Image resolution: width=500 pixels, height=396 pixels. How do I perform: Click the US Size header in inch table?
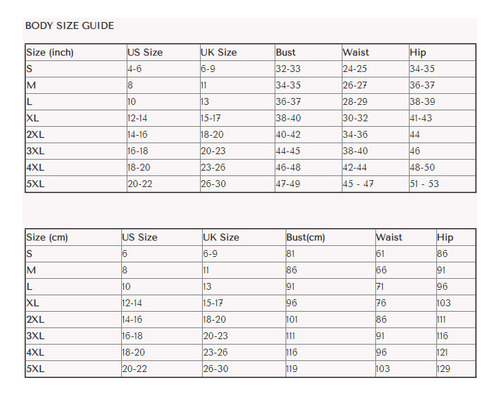(x=145, y=52)
